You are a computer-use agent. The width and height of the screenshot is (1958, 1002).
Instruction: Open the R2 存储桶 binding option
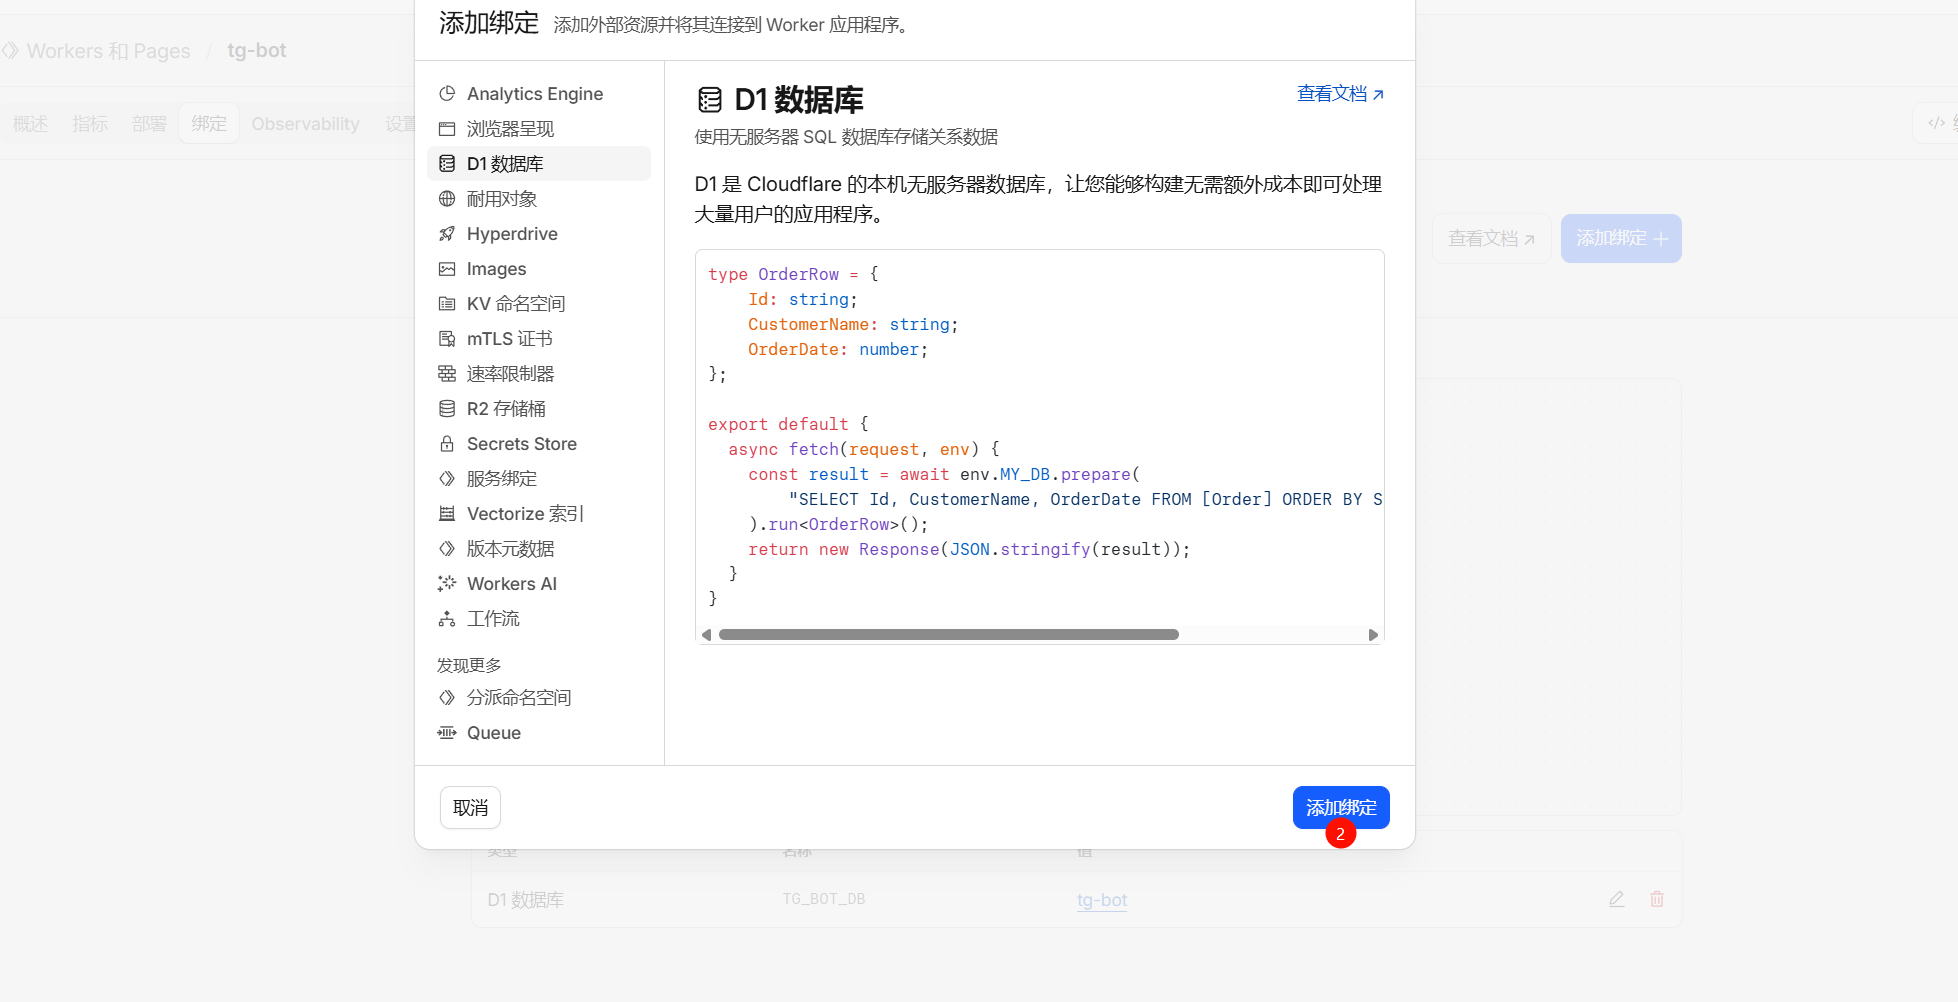point(506,408)
